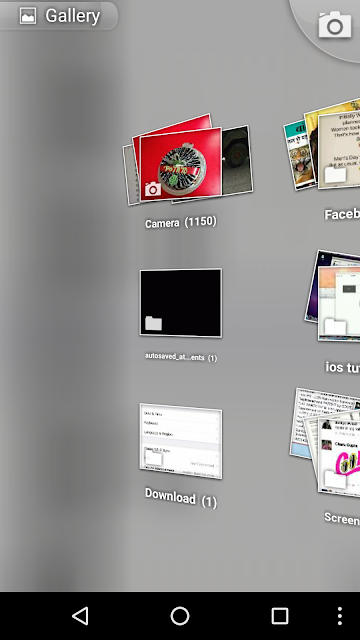360x640 pixels.
Task: Tap the Gallery title label
Action: click(73, 16)
